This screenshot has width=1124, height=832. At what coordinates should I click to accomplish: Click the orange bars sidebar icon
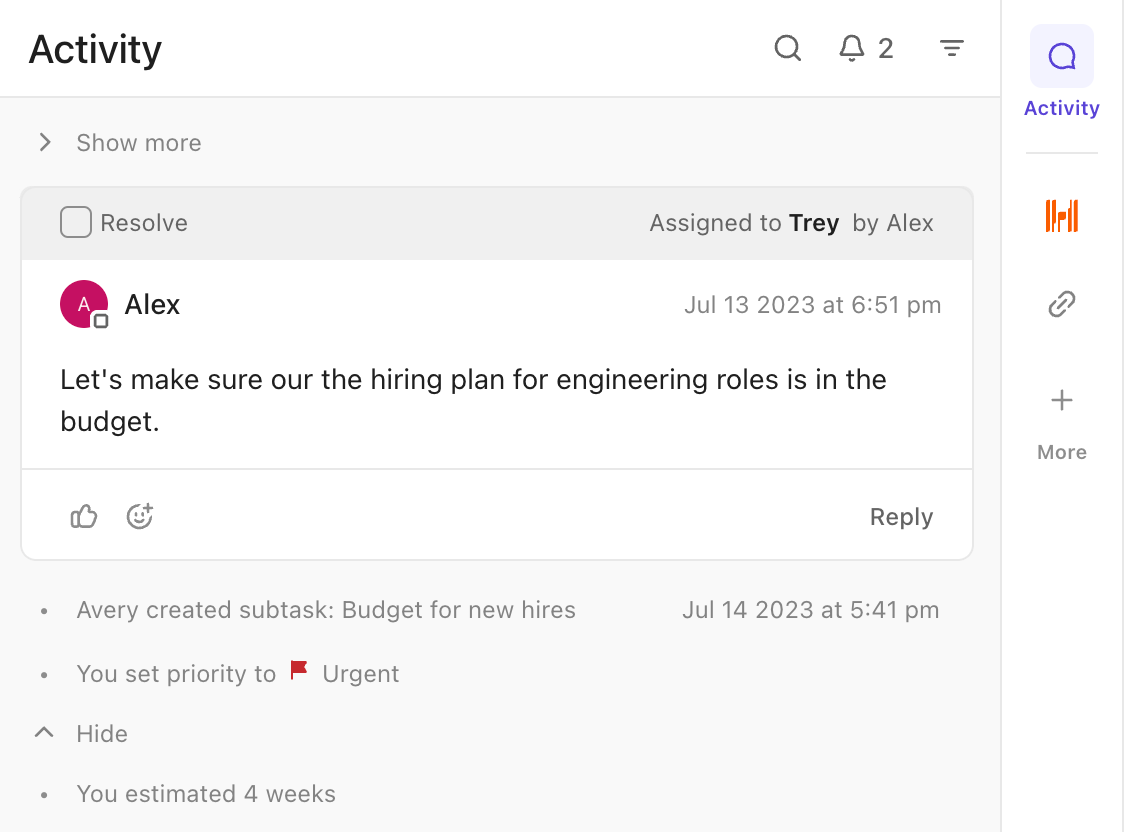click(x=1061, y=216)
